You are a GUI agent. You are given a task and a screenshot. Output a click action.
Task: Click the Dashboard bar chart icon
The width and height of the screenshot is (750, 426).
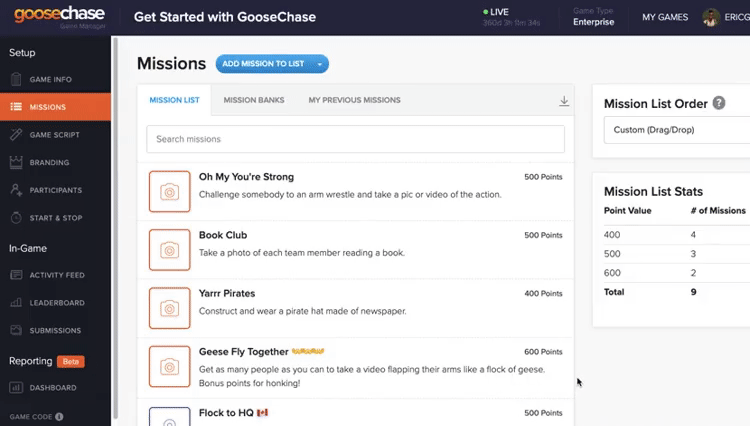pyautogui.click(x=16, y=387)
